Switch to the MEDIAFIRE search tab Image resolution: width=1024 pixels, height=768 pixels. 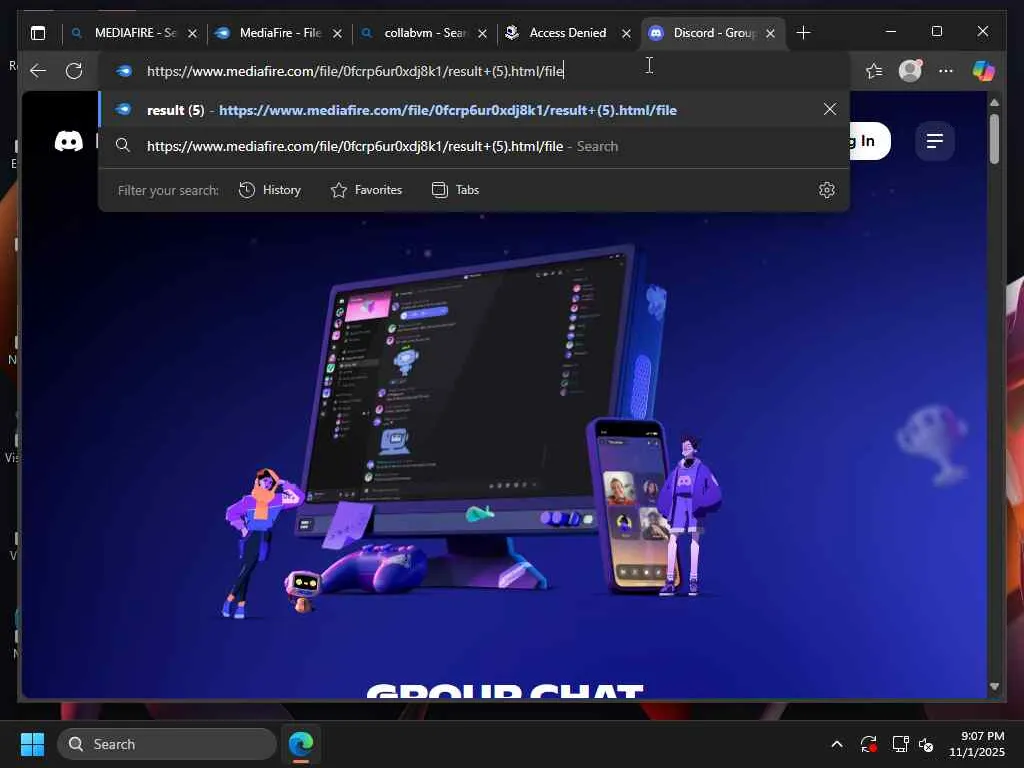[x=134, y=33]
